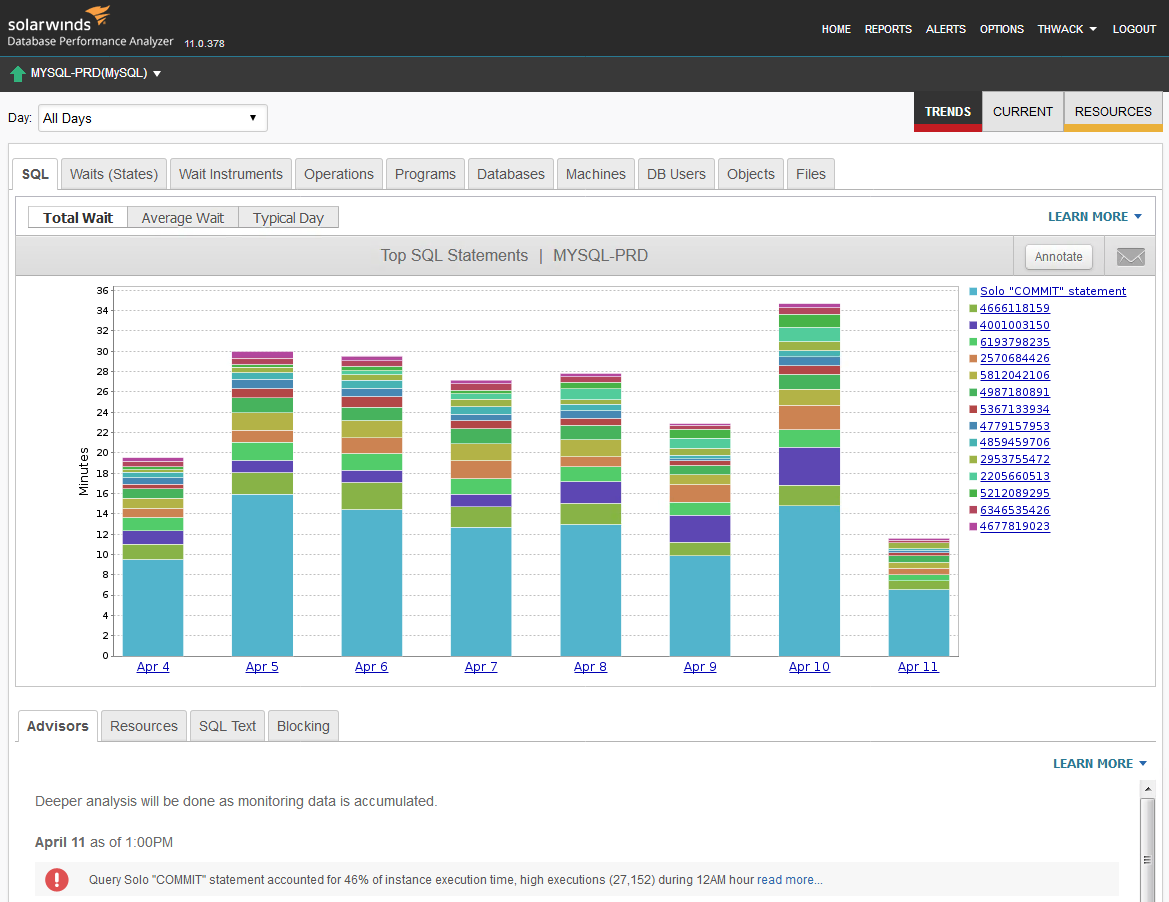The height and width of the screenshot is (902, 1169).
Task: Open the Wait Instruments tab
Action: [231, 174]
